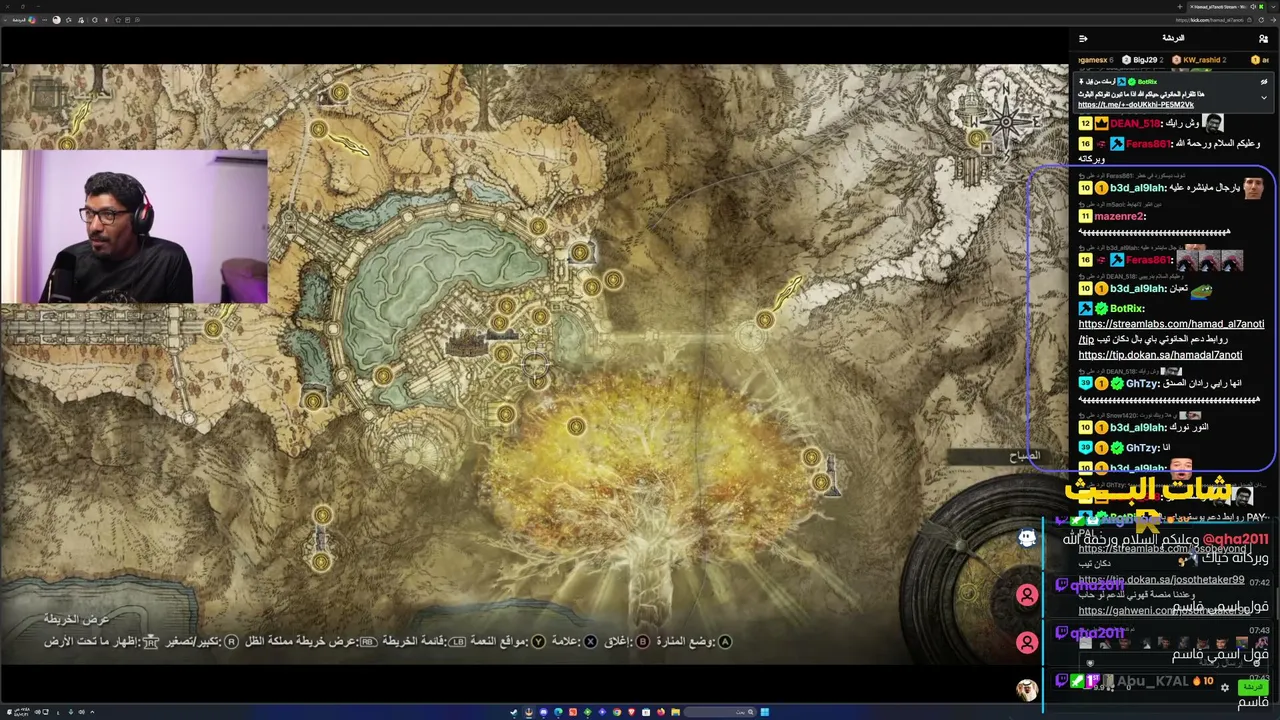Click the R zoom in/out prompt
This screenshot has height=720, width=1280.
(x=201, y=641)
